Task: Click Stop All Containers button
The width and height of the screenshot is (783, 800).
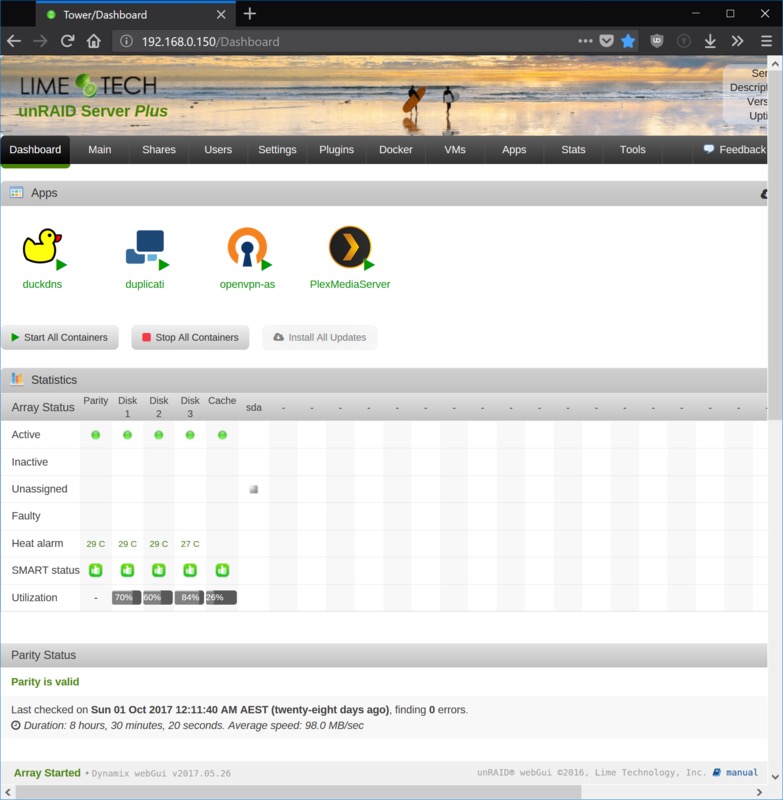Action: pyautogui.click(x=190, y=337)
